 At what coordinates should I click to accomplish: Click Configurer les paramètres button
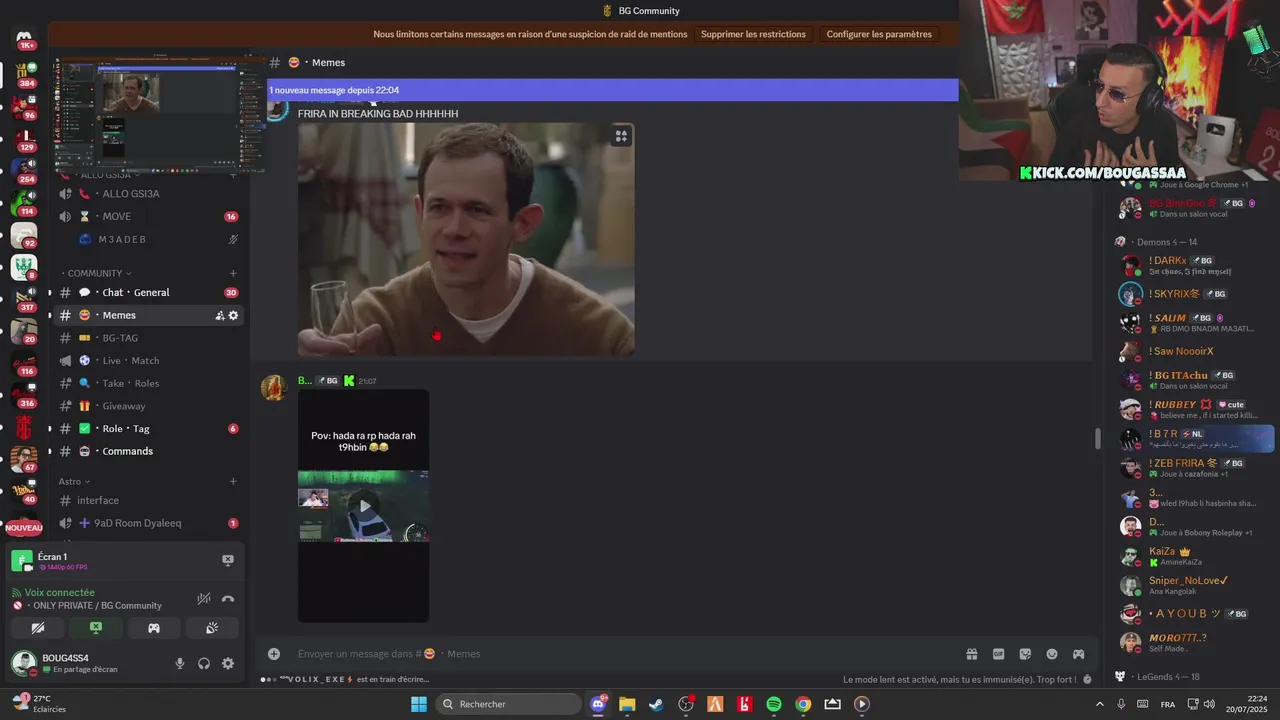point(879,34)
